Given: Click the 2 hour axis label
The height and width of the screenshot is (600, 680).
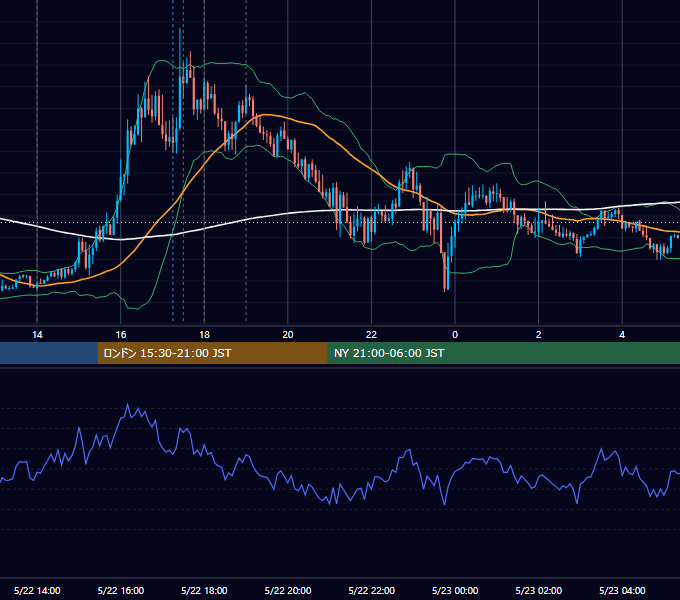Looking at the screenshot, I should [x=539, y=335].
